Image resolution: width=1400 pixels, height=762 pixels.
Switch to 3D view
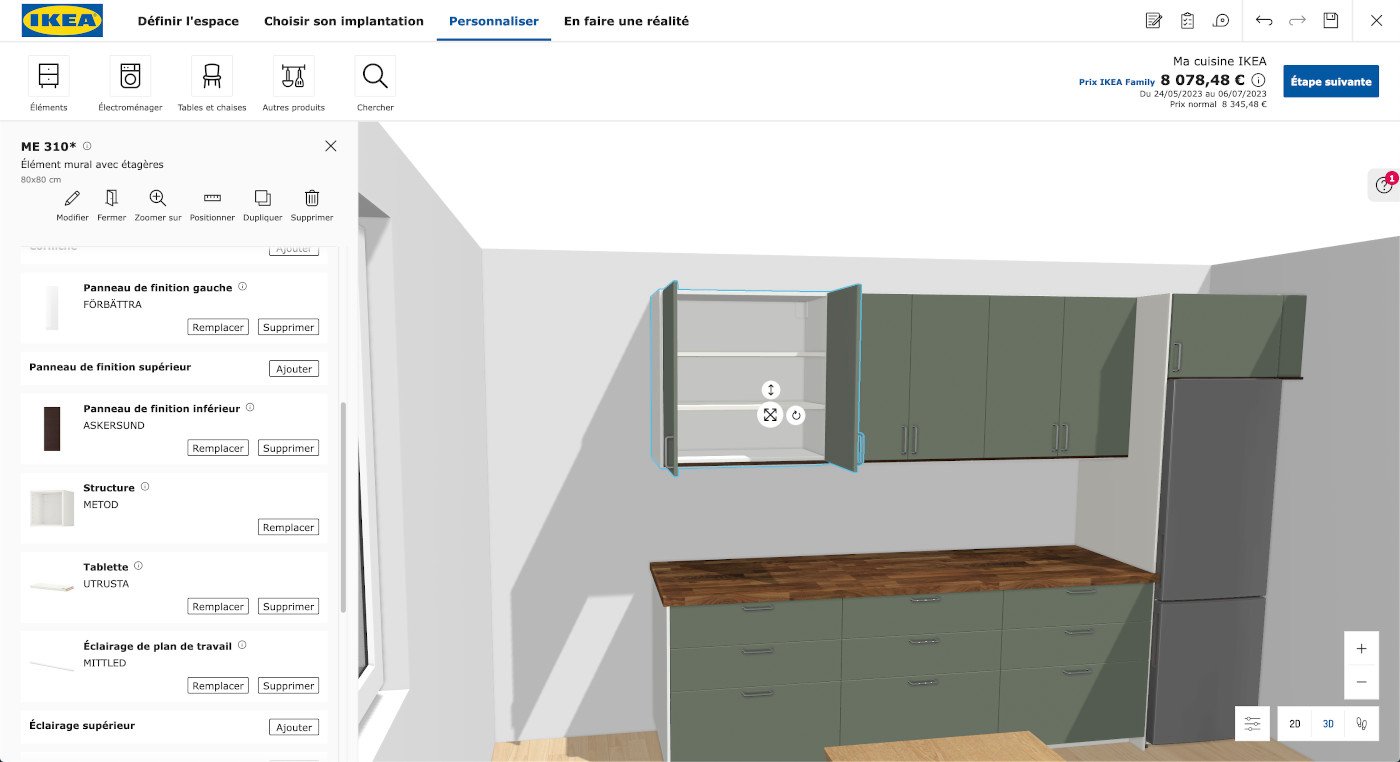coord(1328,723)
